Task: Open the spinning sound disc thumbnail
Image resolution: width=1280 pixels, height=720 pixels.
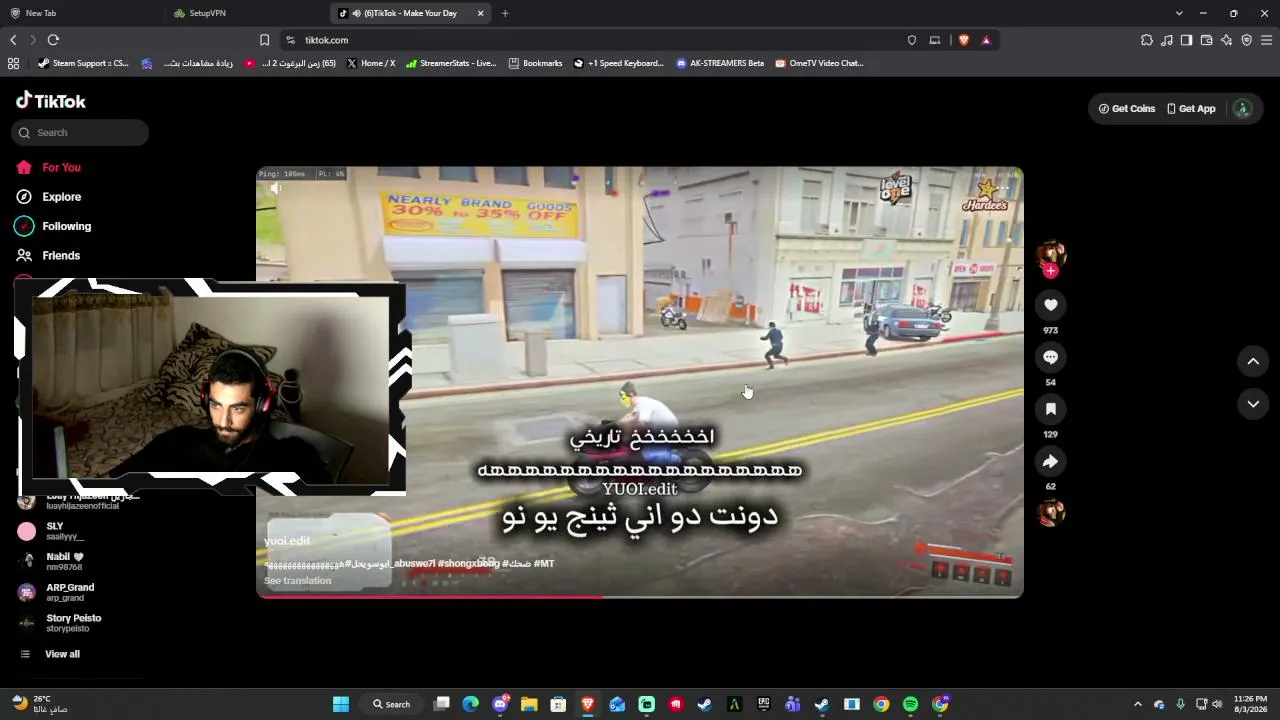Action: 1050,513
